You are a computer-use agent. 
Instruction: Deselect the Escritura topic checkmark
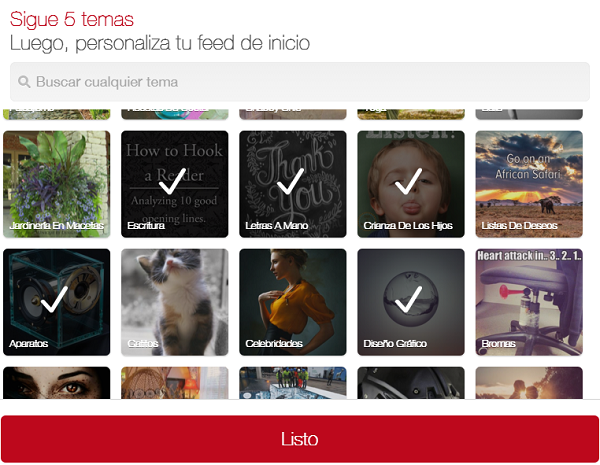click(174, 184)
